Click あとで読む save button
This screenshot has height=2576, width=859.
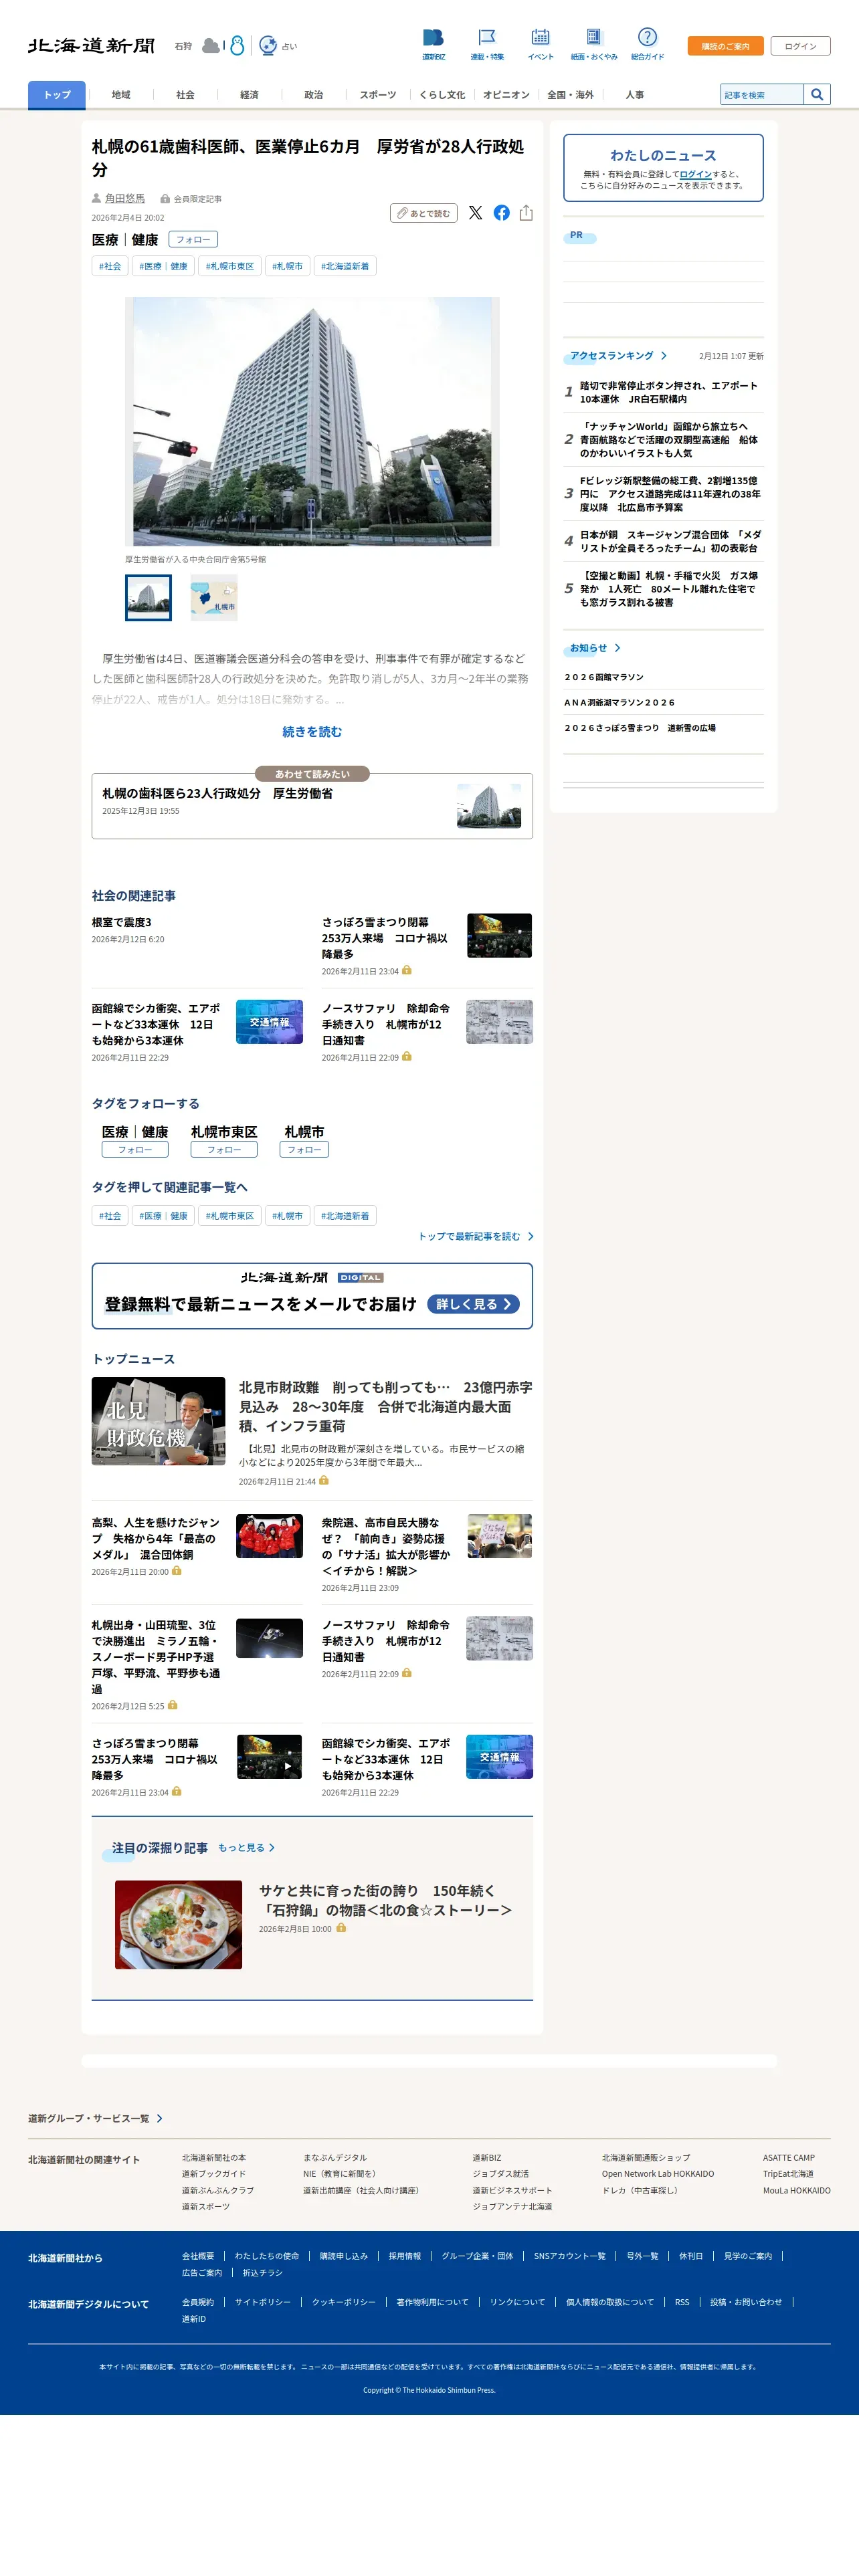point(424,213)
